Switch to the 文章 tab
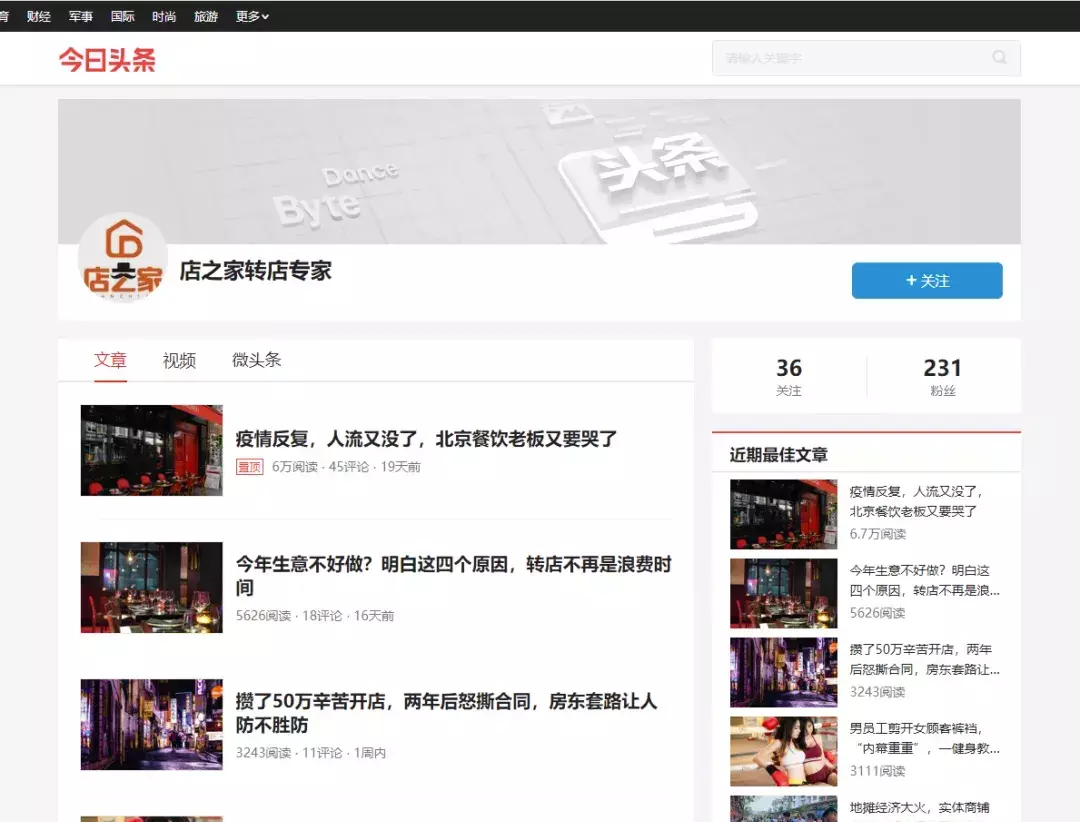Screen dimensions: 1080x822 (110, 360)
